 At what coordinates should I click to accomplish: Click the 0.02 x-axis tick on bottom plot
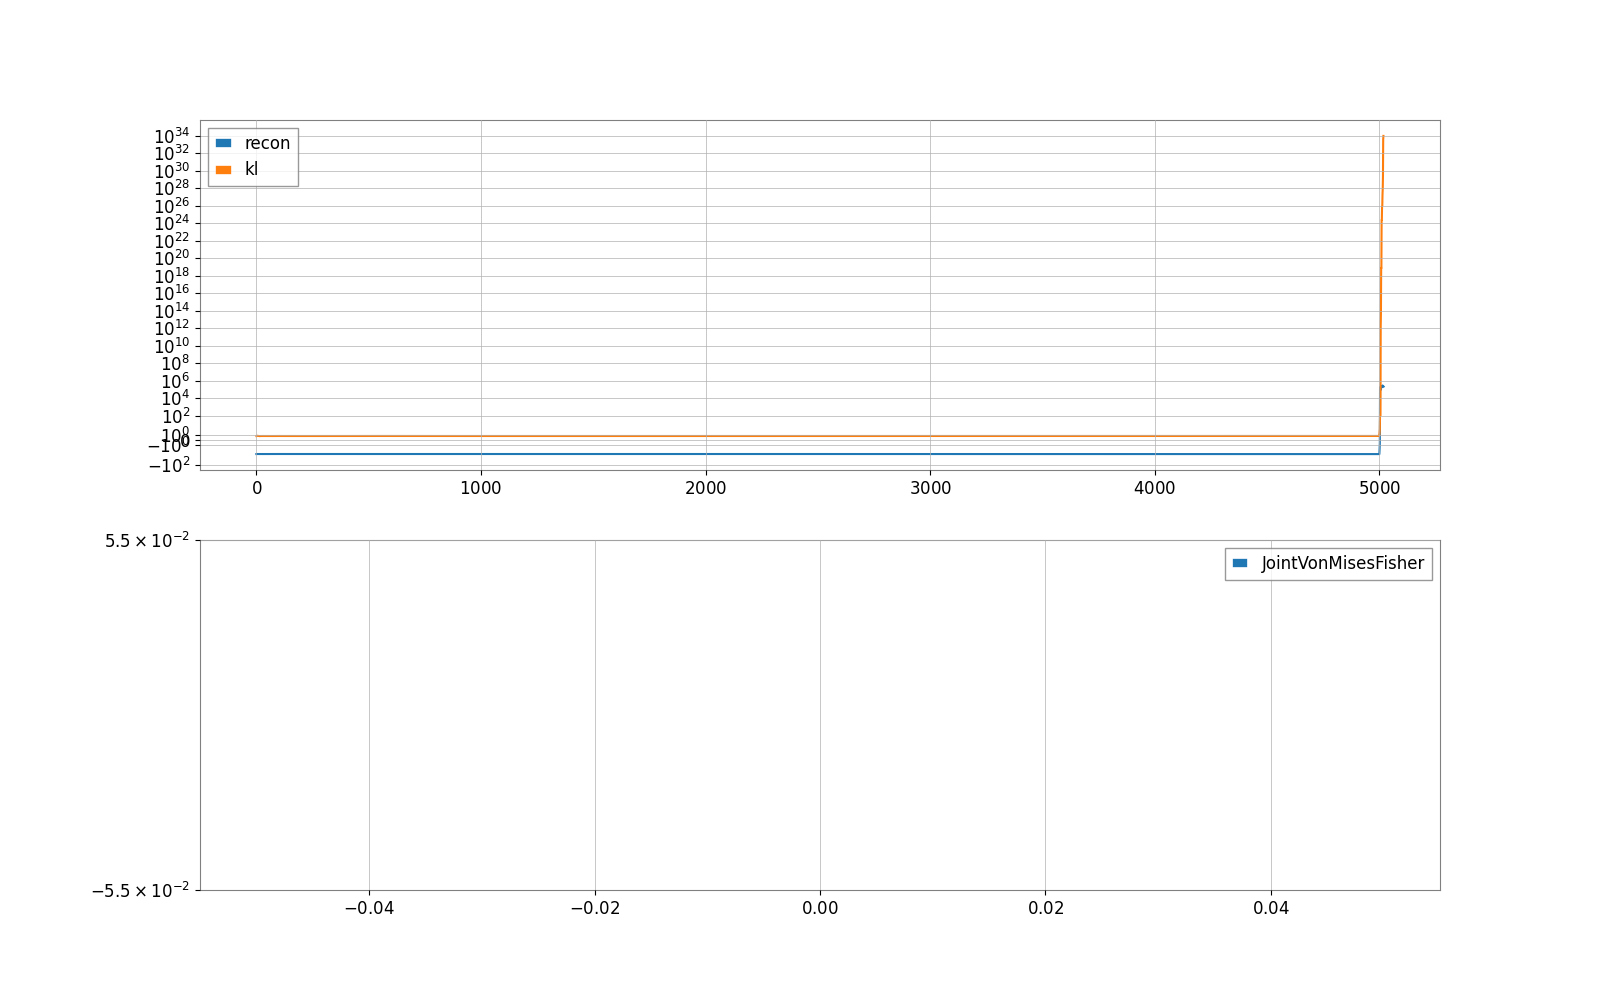[1046, 908]
